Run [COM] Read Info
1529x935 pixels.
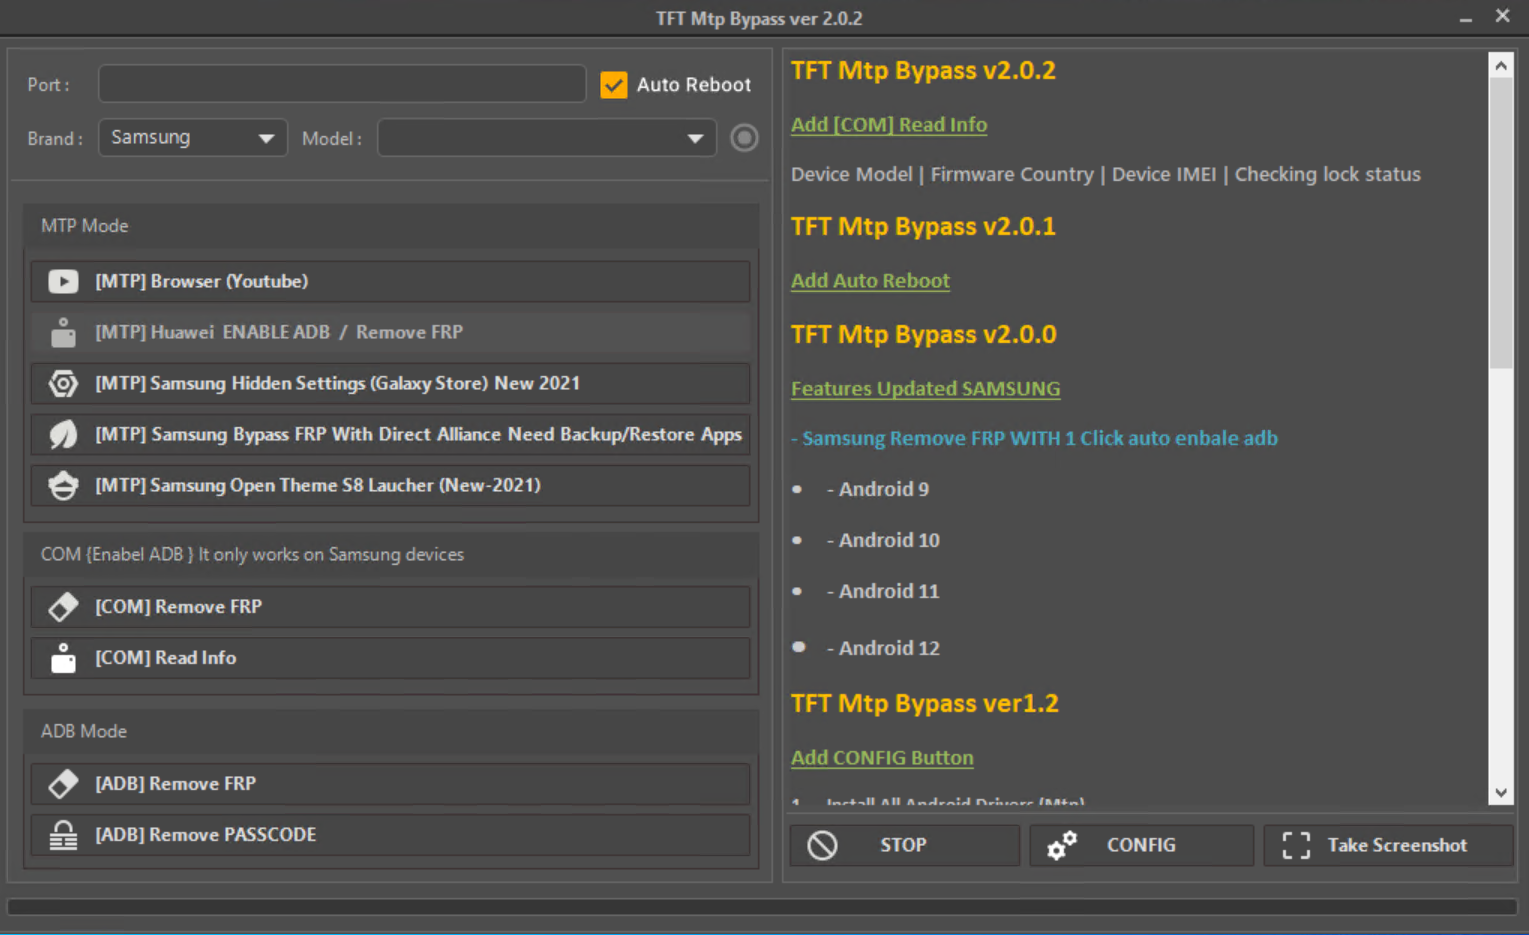point(391,657)
